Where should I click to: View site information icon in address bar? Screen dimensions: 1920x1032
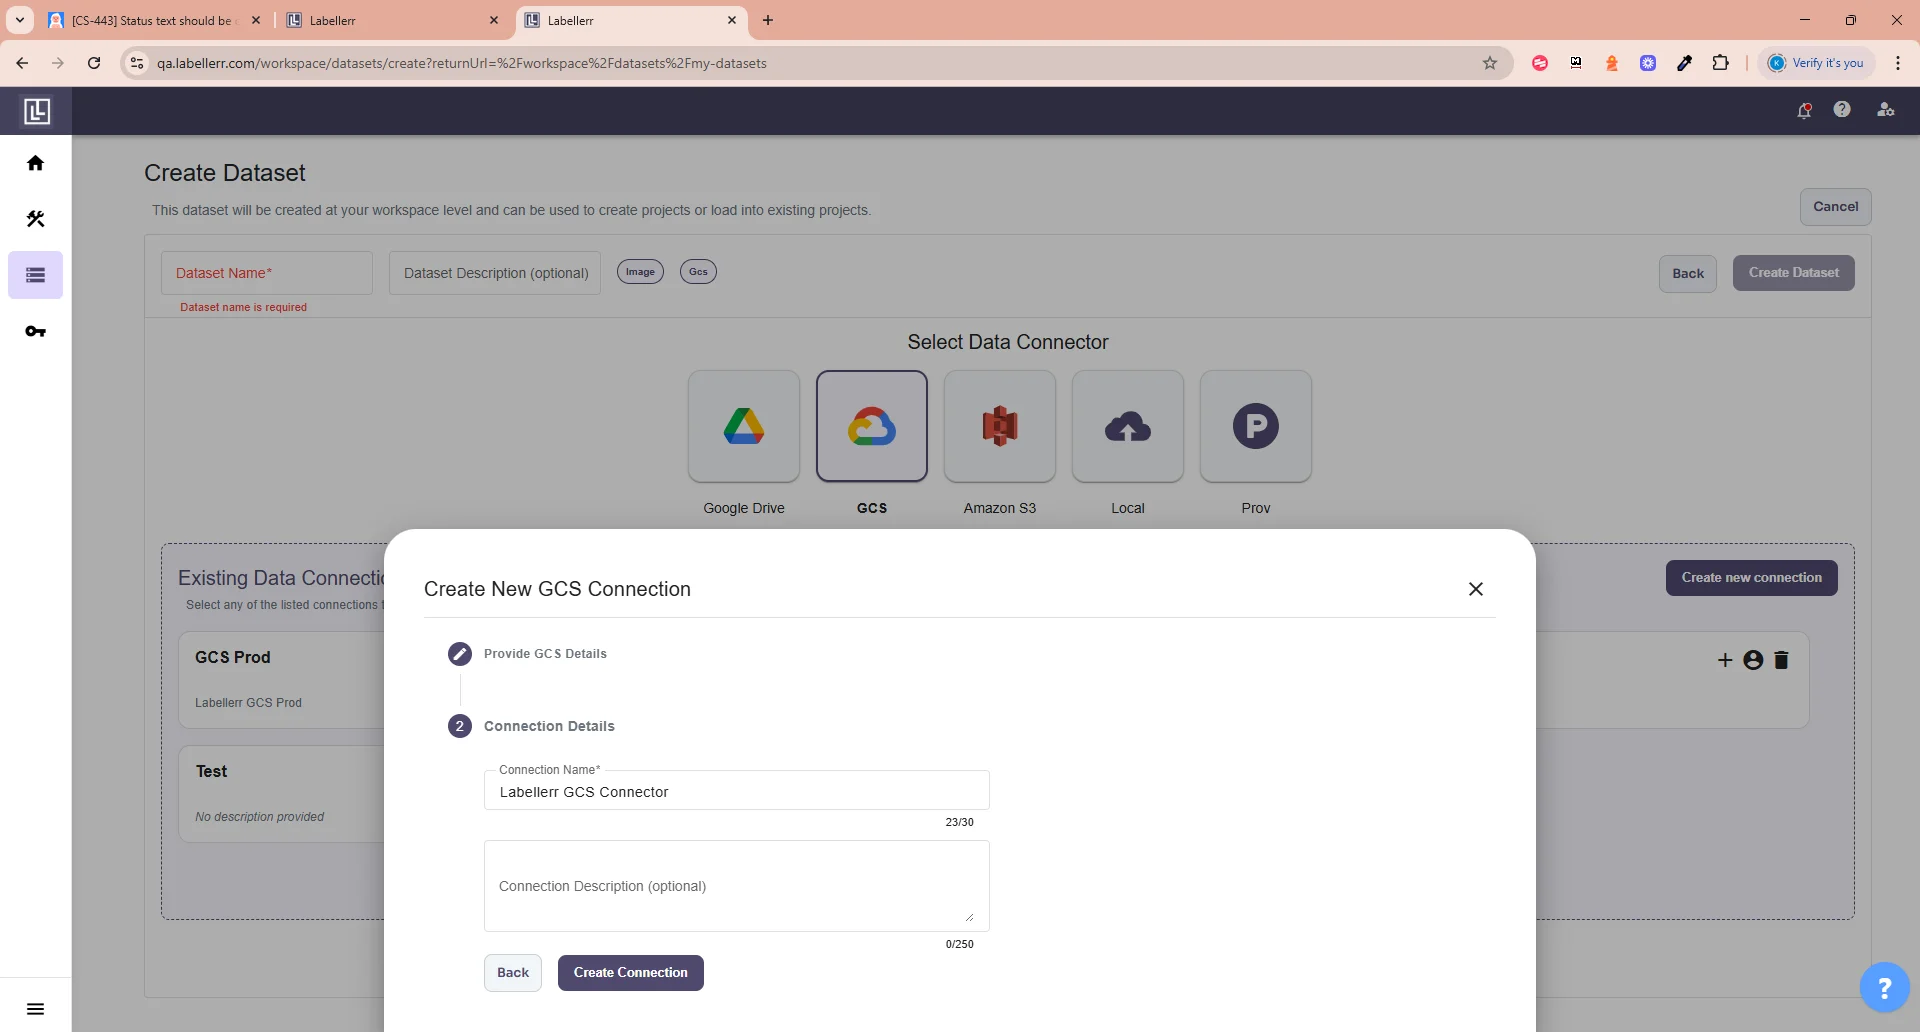pos(138,63)
